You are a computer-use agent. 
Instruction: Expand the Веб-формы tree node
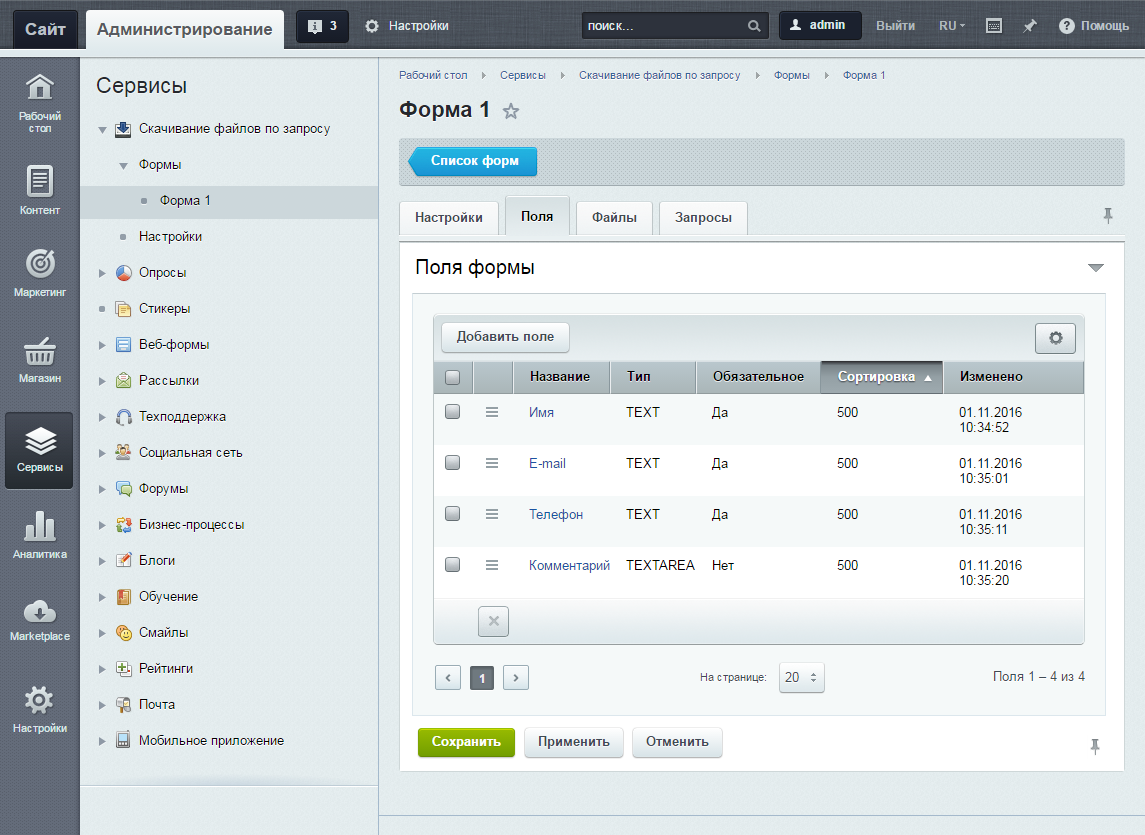(102, 345)
